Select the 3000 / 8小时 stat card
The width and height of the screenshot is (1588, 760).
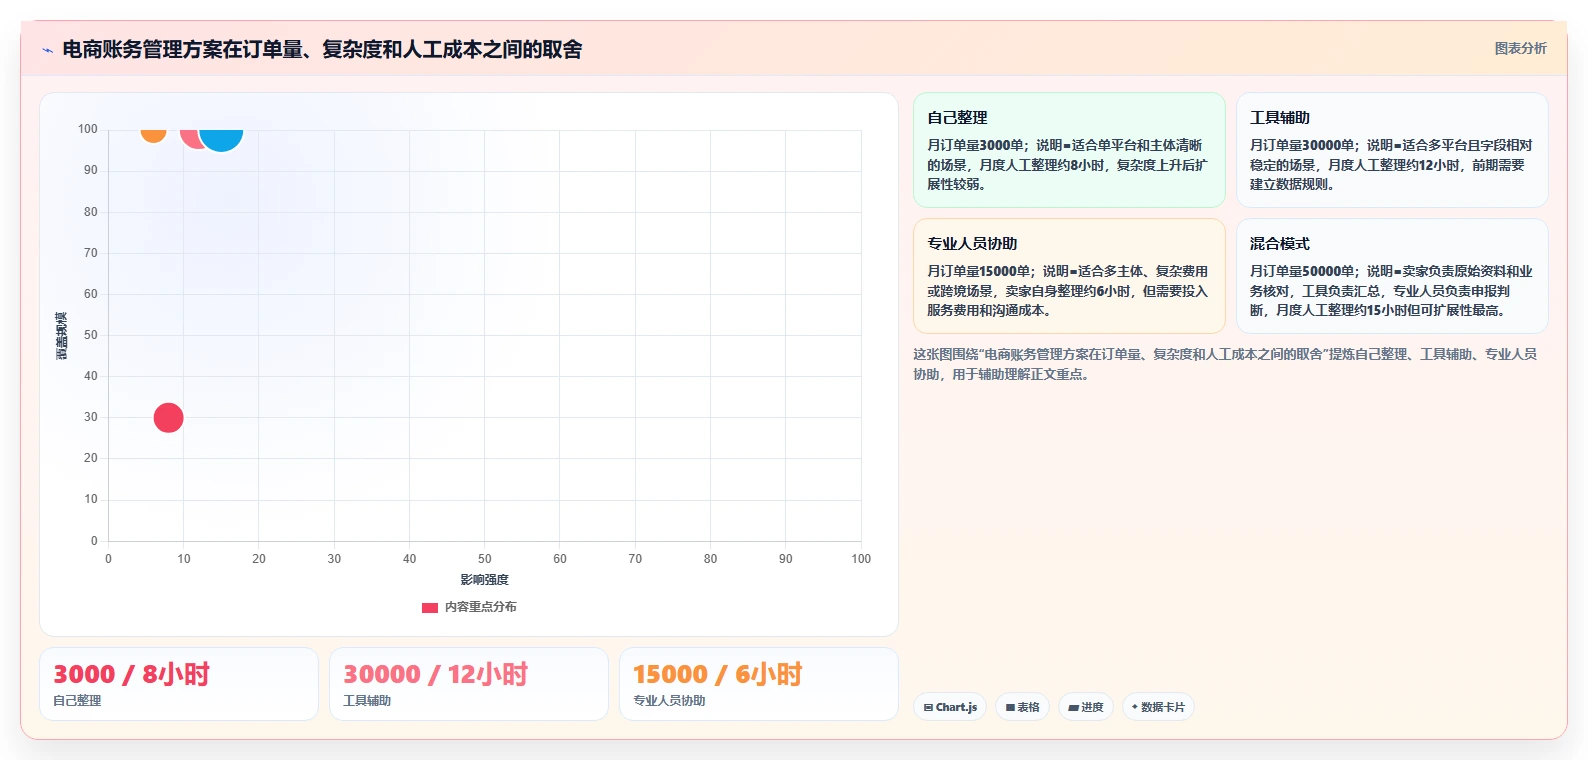click(179, 684)
